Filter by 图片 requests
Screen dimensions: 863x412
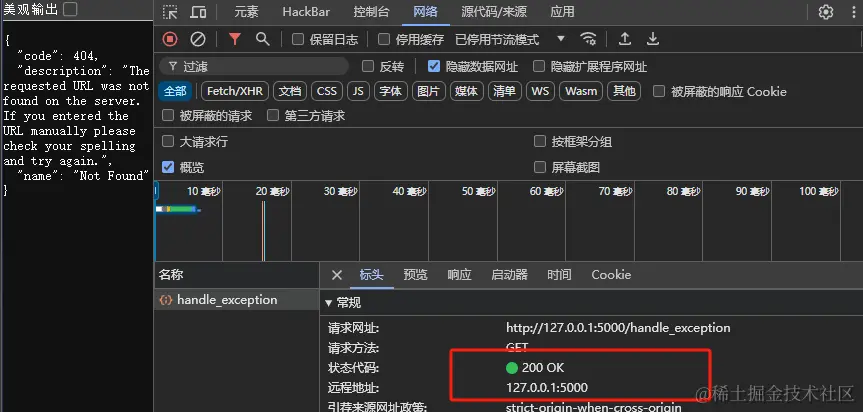pyautogui.click(x=428, y=91)
